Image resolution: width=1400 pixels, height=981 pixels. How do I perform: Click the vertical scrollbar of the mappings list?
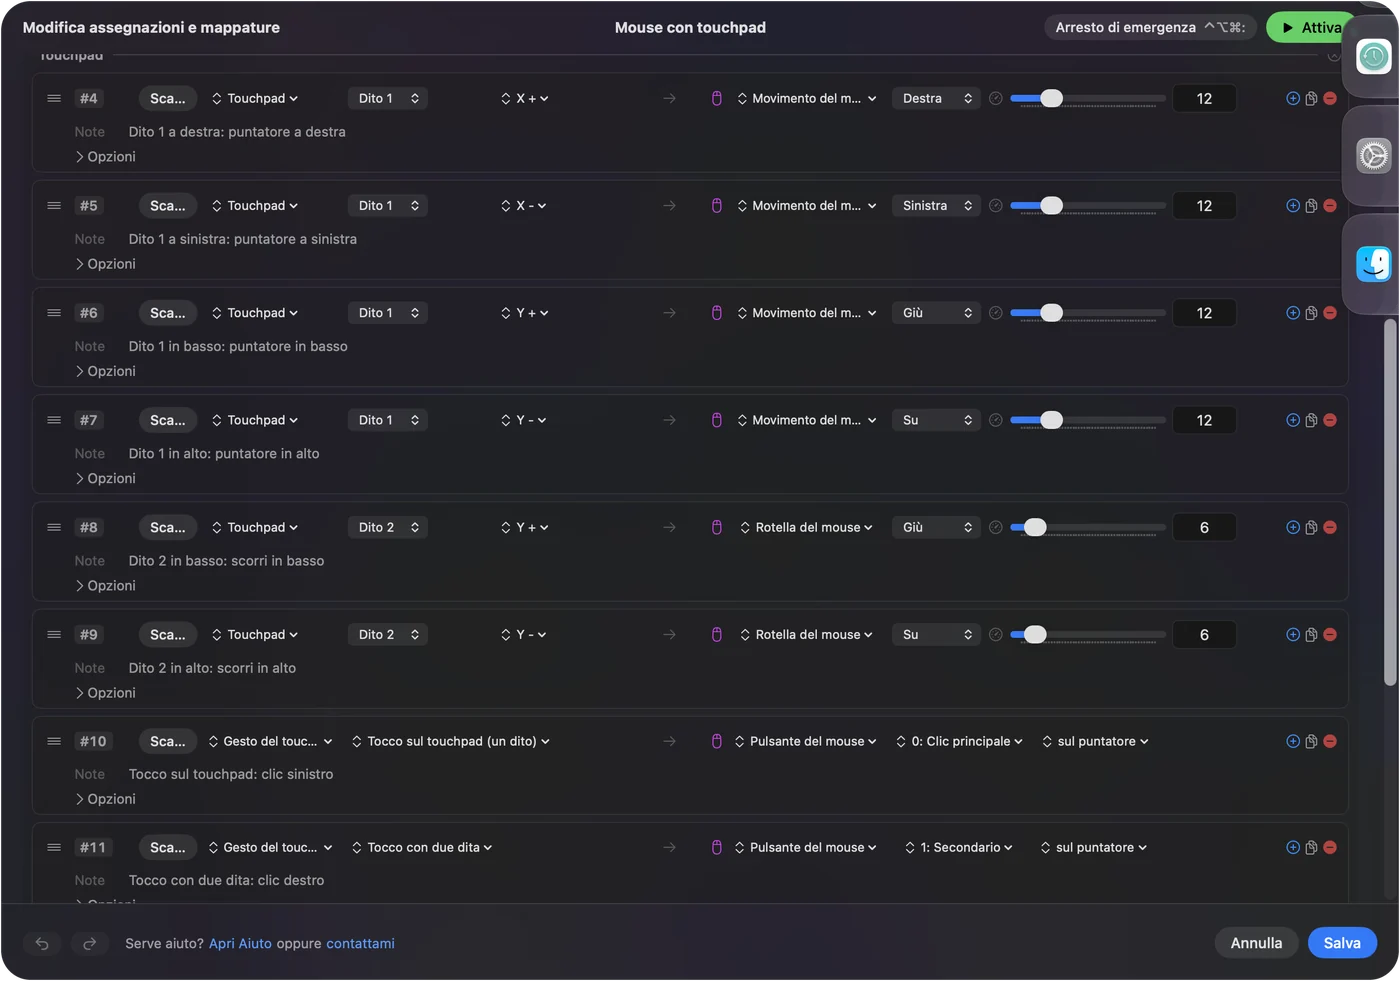[1390, 502]
